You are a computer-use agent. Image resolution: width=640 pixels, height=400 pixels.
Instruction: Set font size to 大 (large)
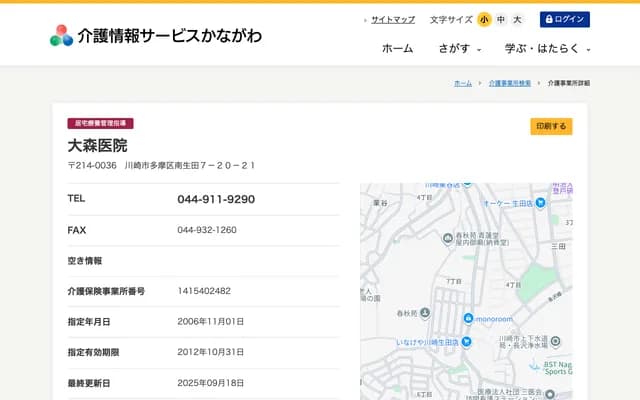[x=517, y=19]
